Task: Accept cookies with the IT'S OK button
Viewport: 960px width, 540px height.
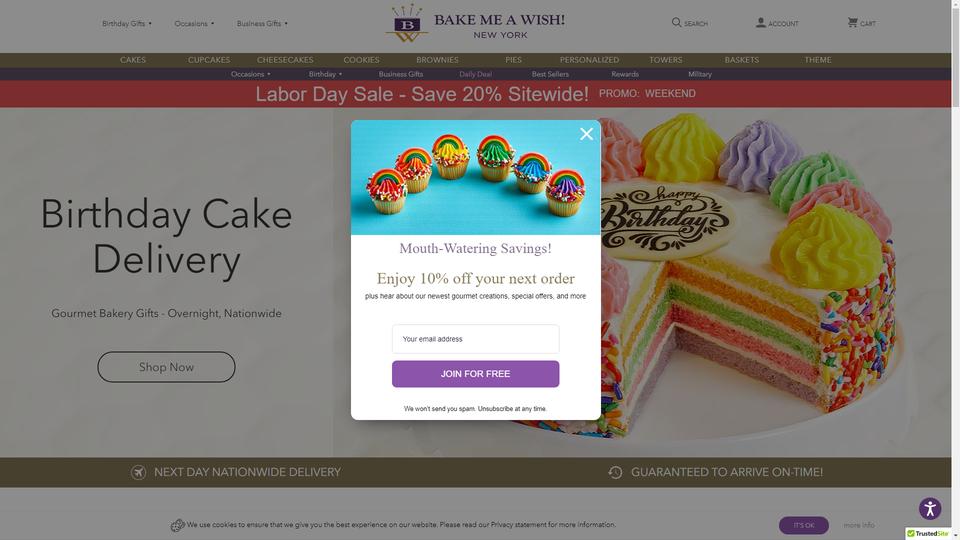Action: [x=803, y=525]
